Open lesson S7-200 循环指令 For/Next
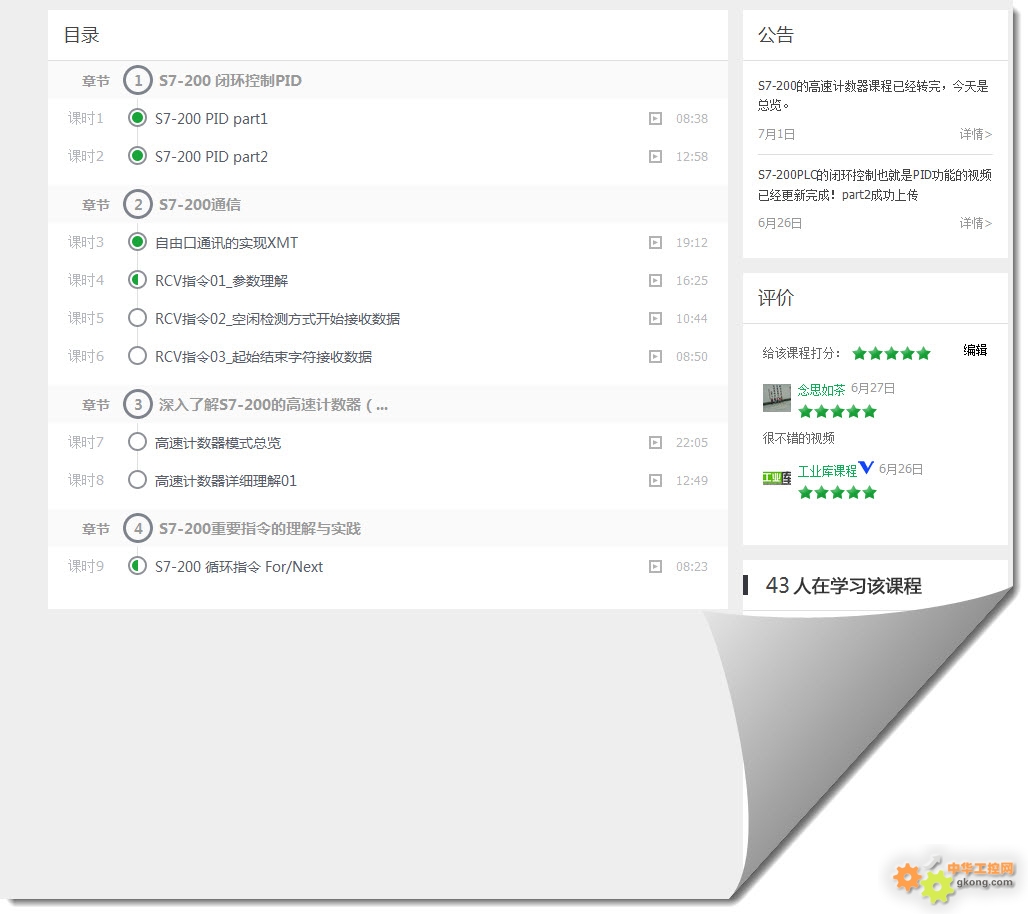This screenshot has height=914, width=1028. 239,566
